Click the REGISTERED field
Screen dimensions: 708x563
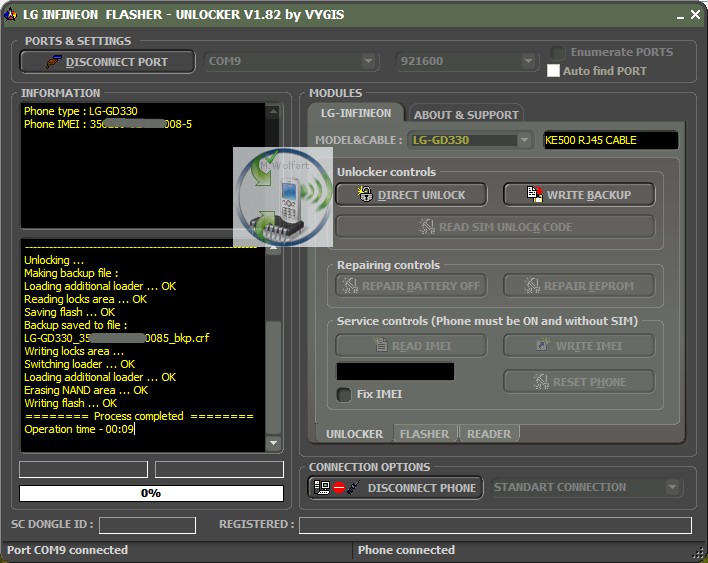click(495, 525)
